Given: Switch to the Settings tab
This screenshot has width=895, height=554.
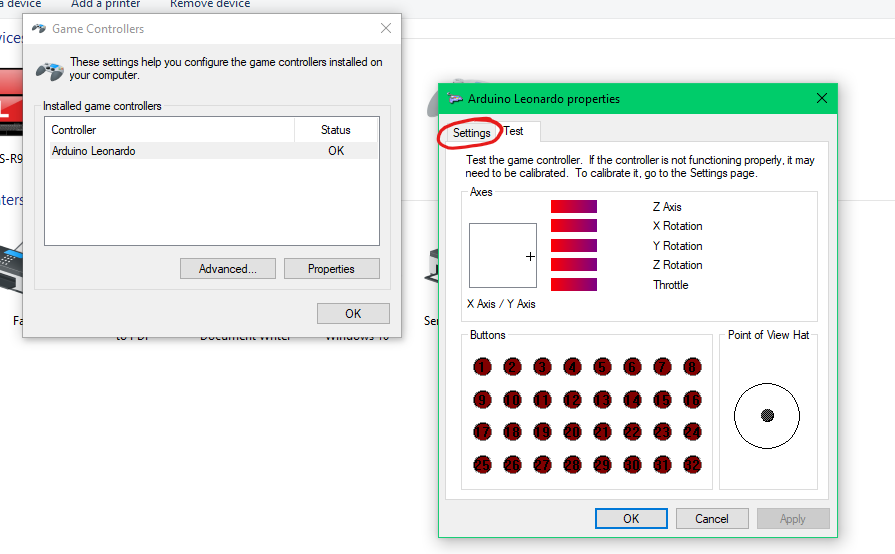Looking at the screenshot, I should tap(471, 133).
